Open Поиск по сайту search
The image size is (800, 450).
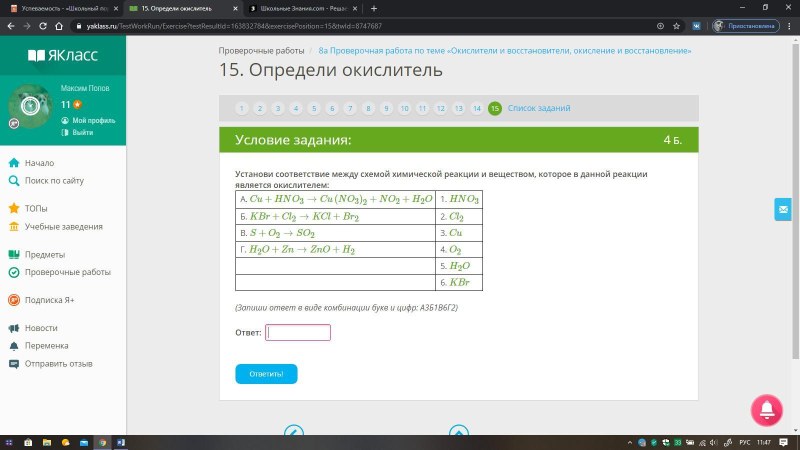tap(54, 181)
